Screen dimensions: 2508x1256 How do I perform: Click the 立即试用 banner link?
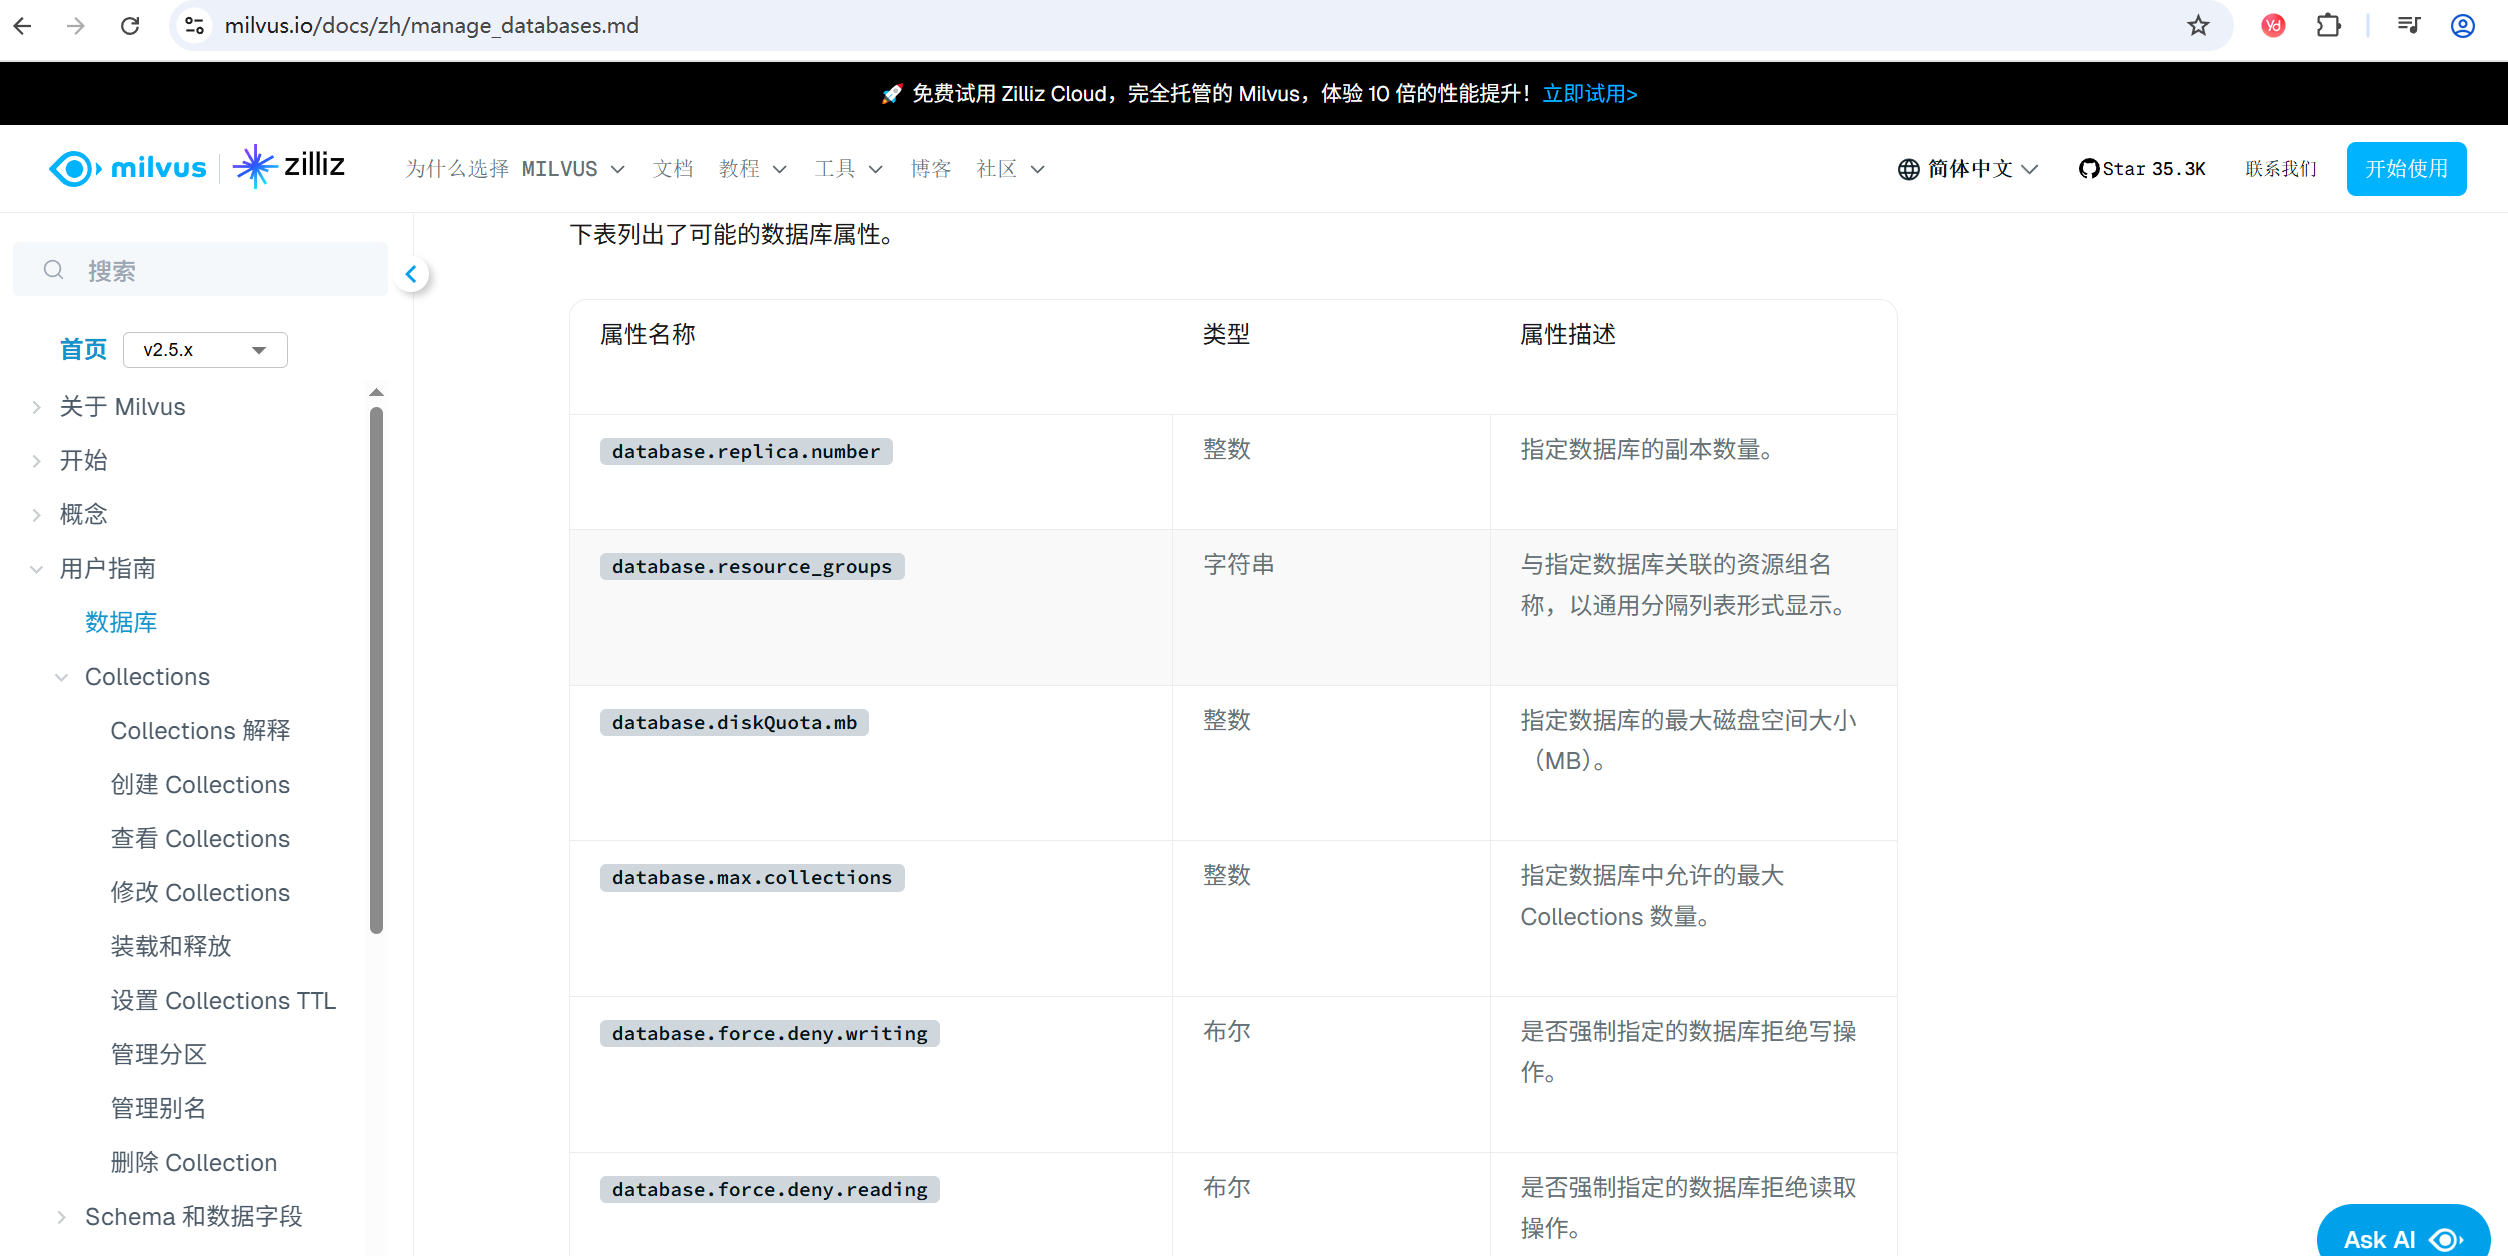click(1589, 94)
